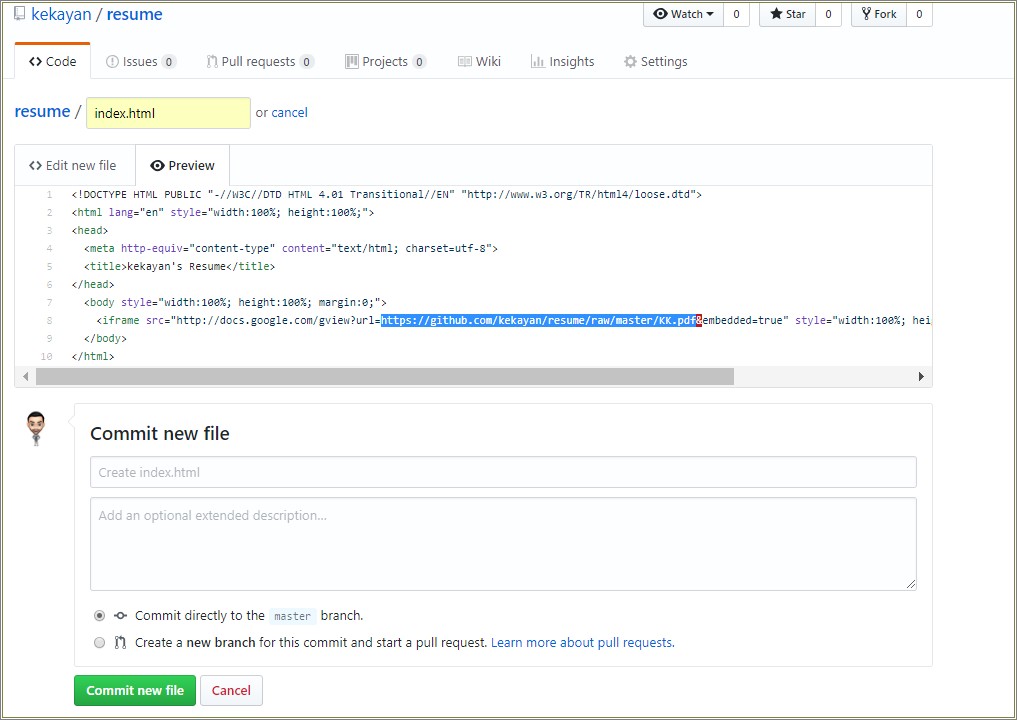Open the Watch dropdown
The height and width of the screenshot is (720, 1017).
point(681,14)
